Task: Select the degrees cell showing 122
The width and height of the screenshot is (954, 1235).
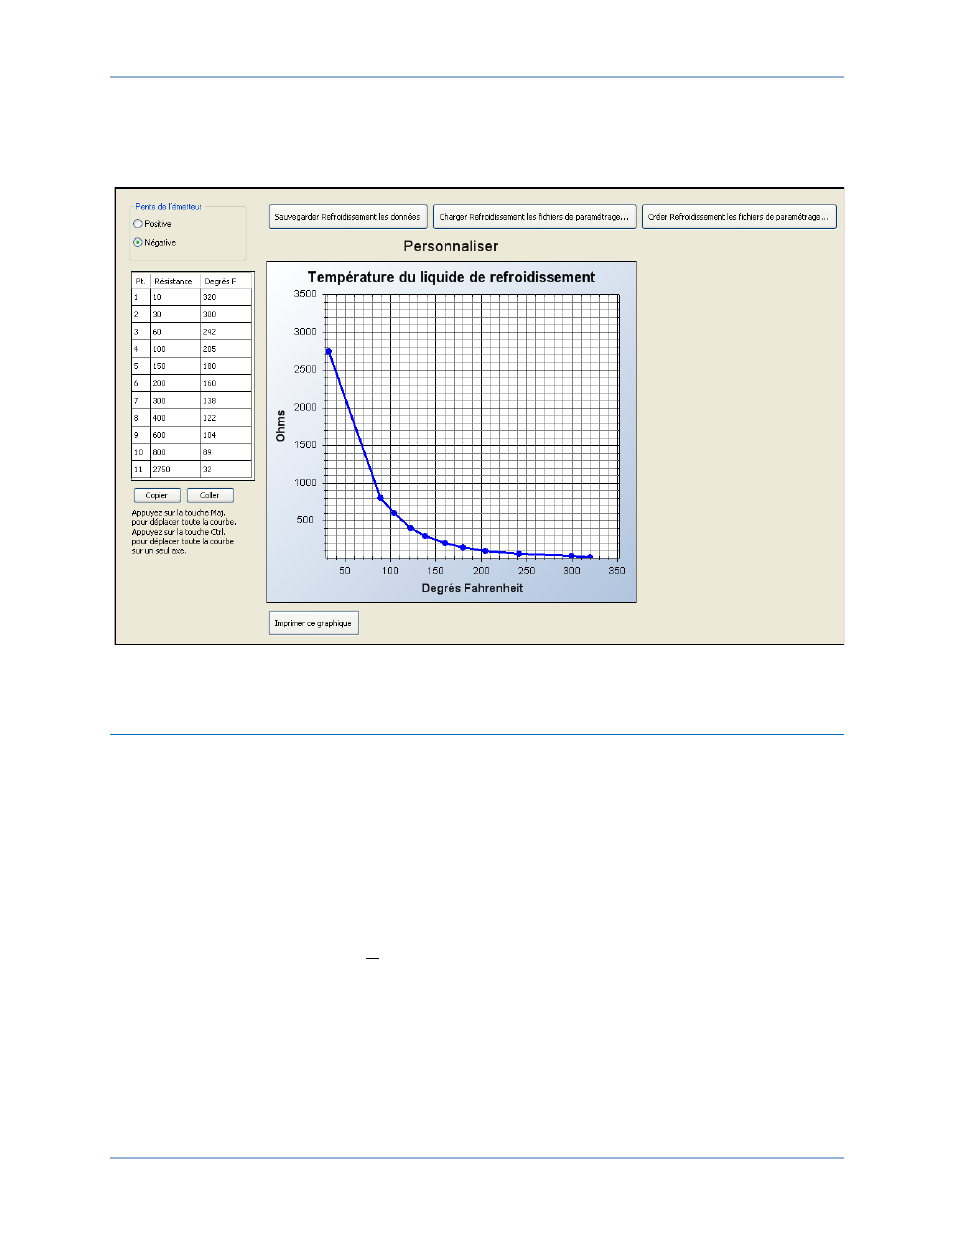Action: (x=226, y=418)
